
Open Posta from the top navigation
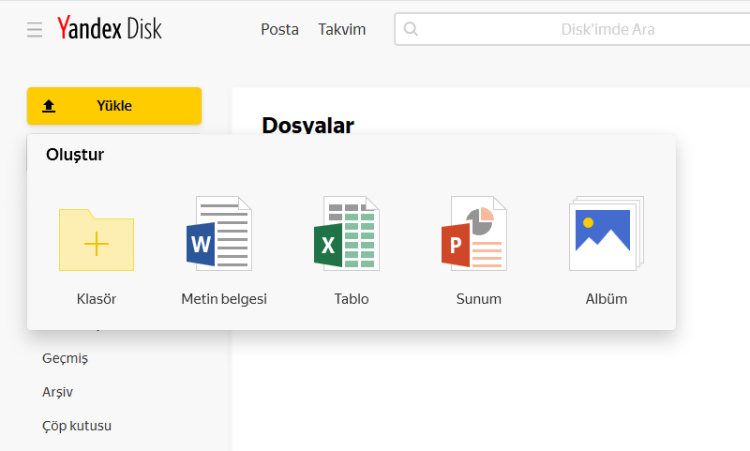pos(280,30)
